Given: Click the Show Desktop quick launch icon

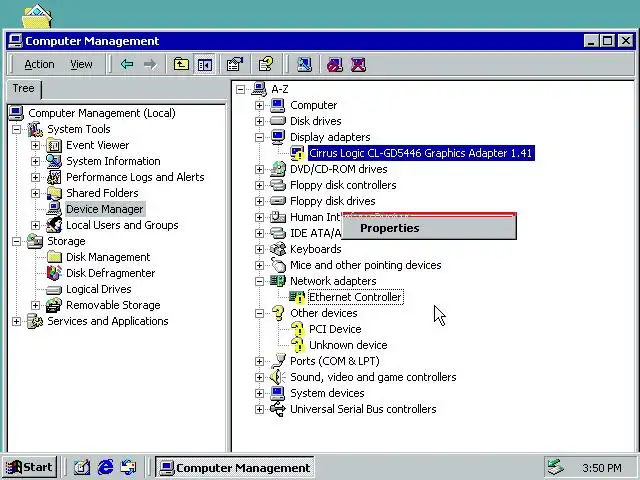Looking at the screenshot, I should tap(82, 467).
